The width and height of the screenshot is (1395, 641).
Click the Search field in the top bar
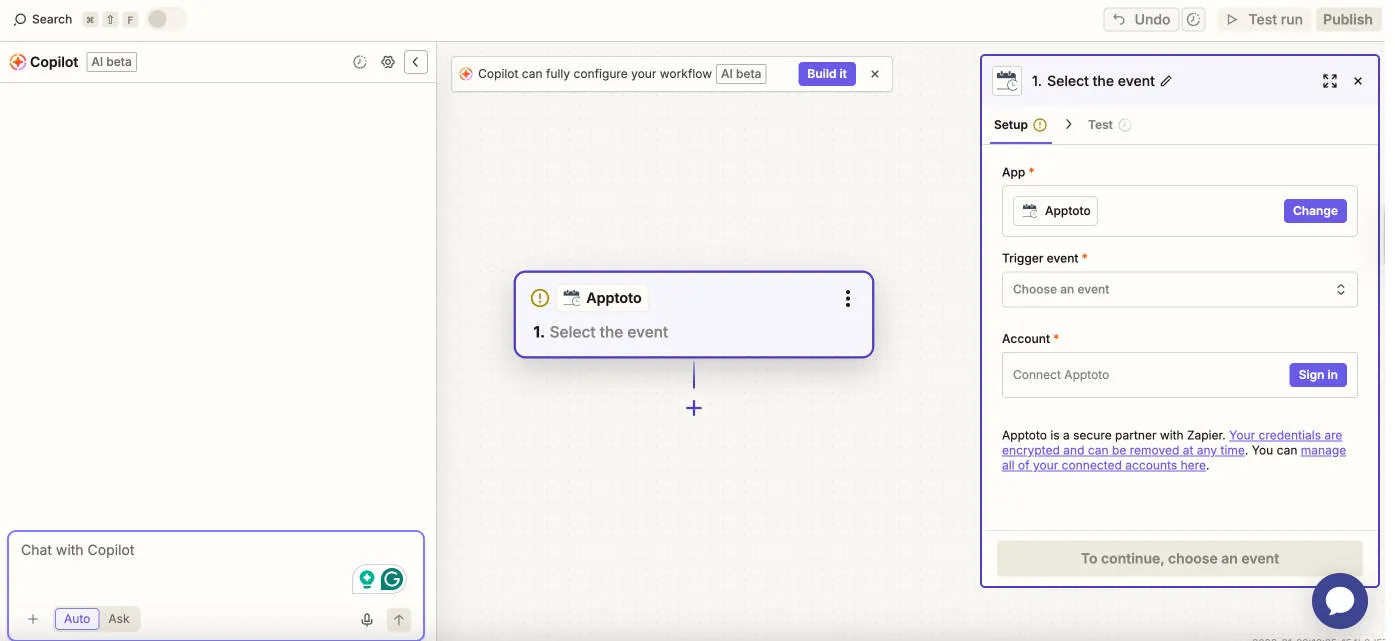tap(50, 18)
